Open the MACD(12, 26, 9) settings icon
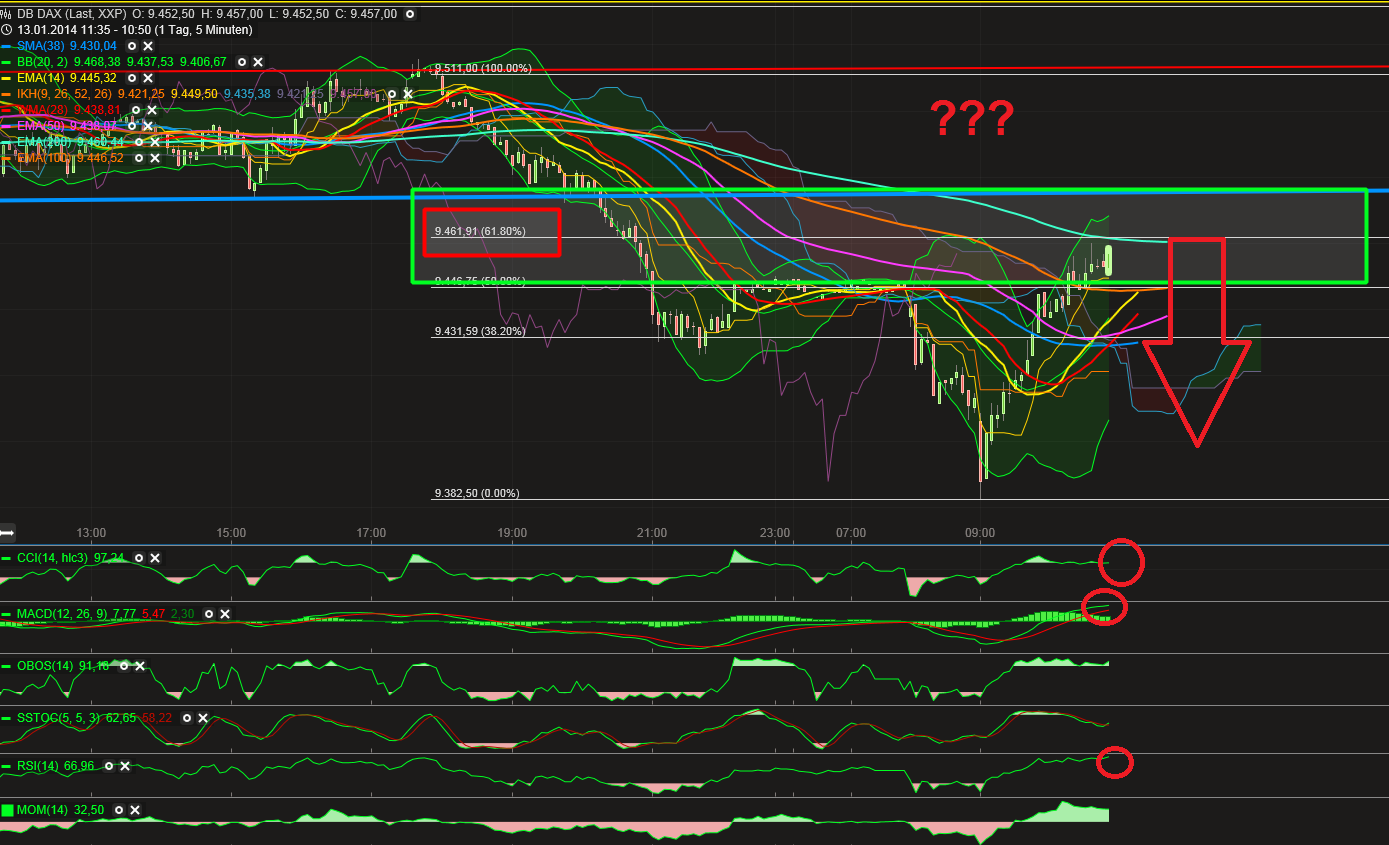Viewport: 1389px width, 845px height. tap(208, 614)
